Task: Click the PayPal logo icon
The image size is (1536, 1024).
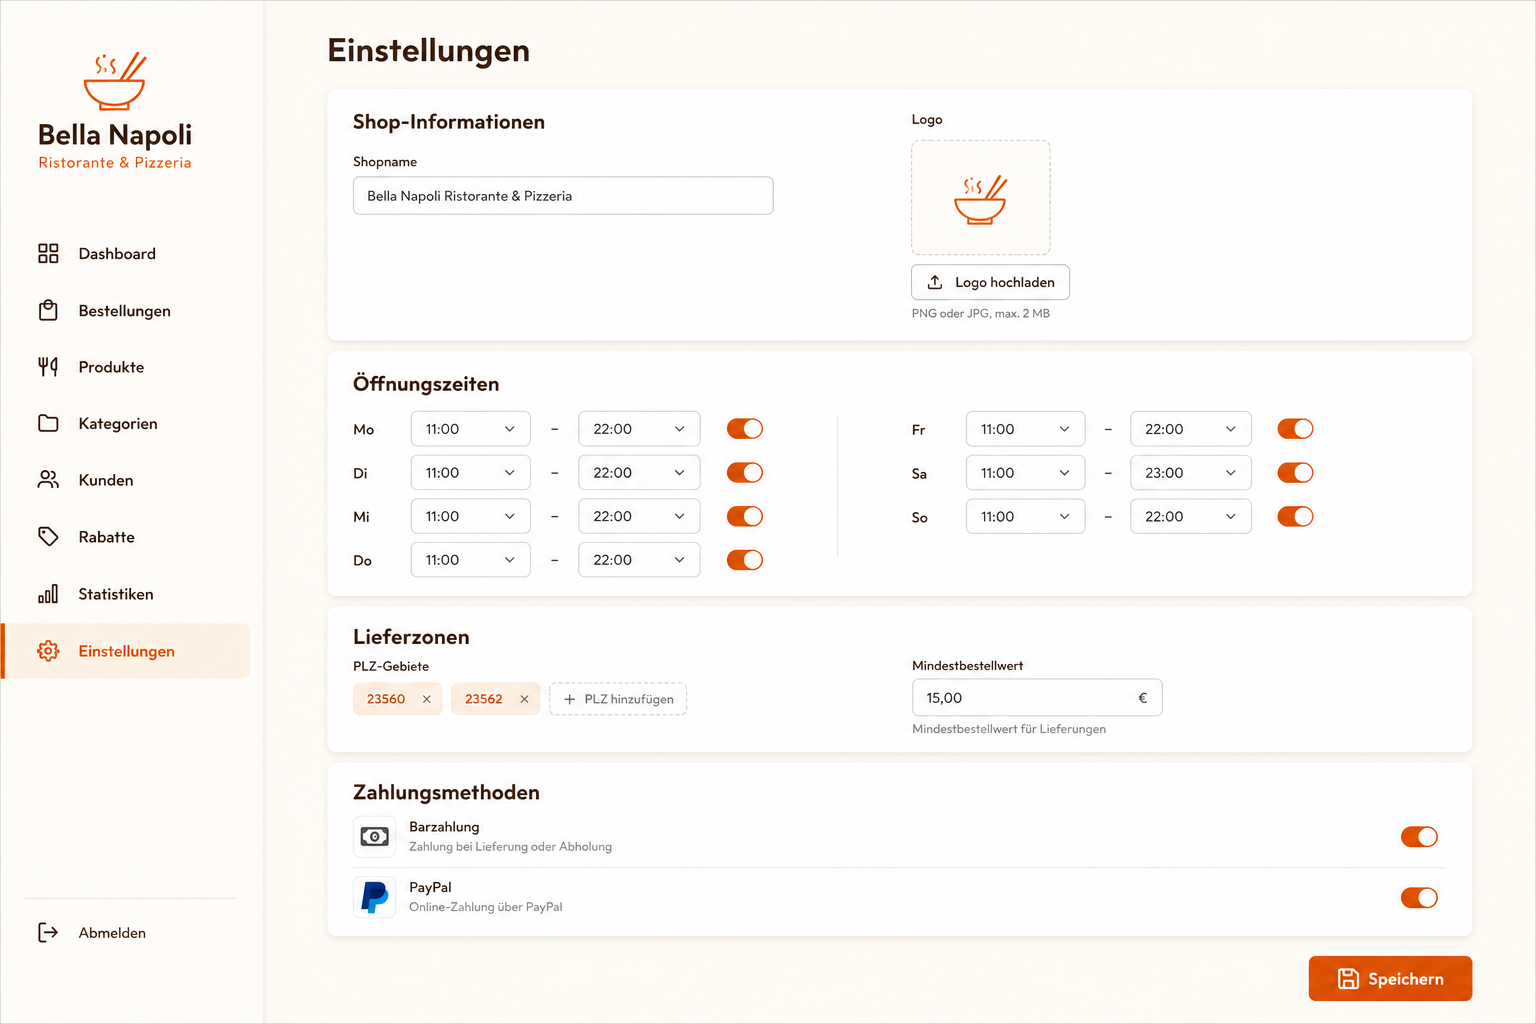Action: tap(375, 897)
